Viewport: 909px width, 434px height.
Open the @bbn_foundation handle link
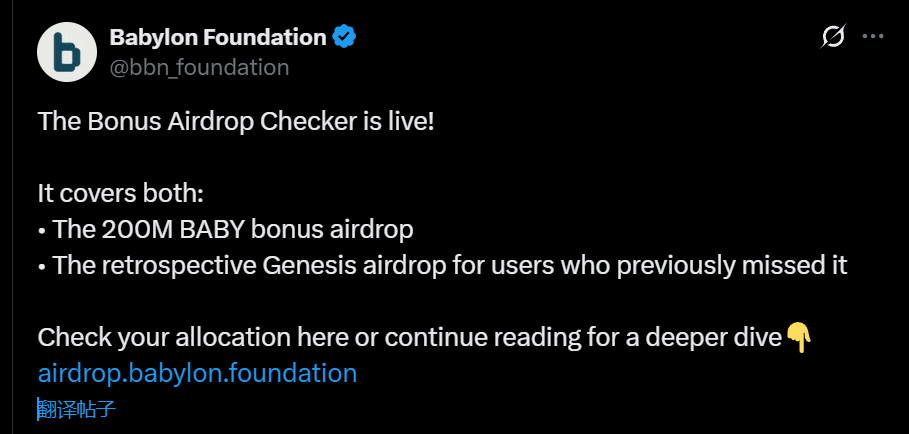click(199, 67)
